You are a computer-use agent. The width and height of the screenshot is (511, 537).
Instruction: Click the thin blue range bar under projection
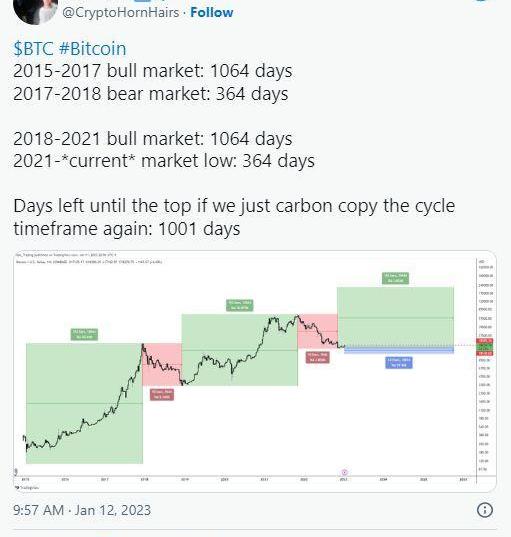[x=399, y=350]
